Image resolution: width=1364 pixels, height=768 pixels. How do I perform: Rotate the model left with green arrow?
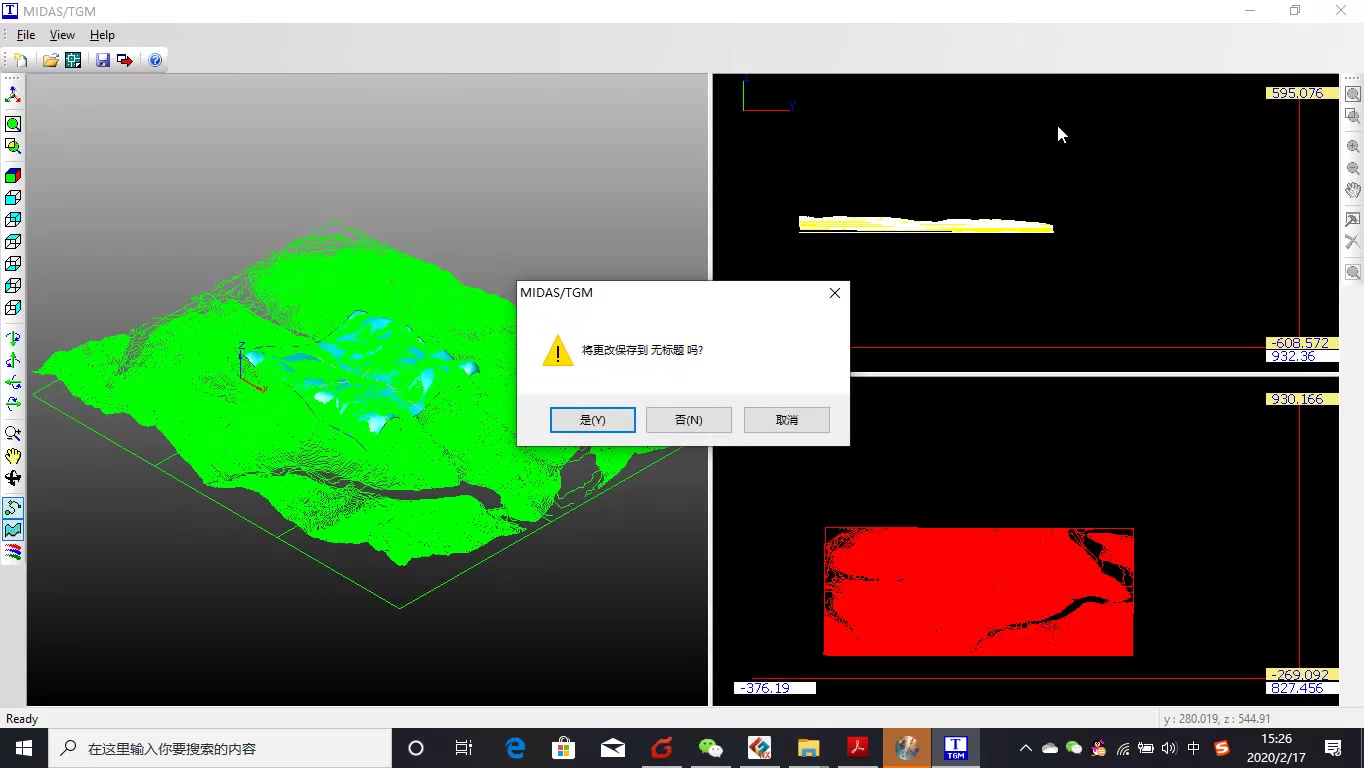[x=13, y=382]
